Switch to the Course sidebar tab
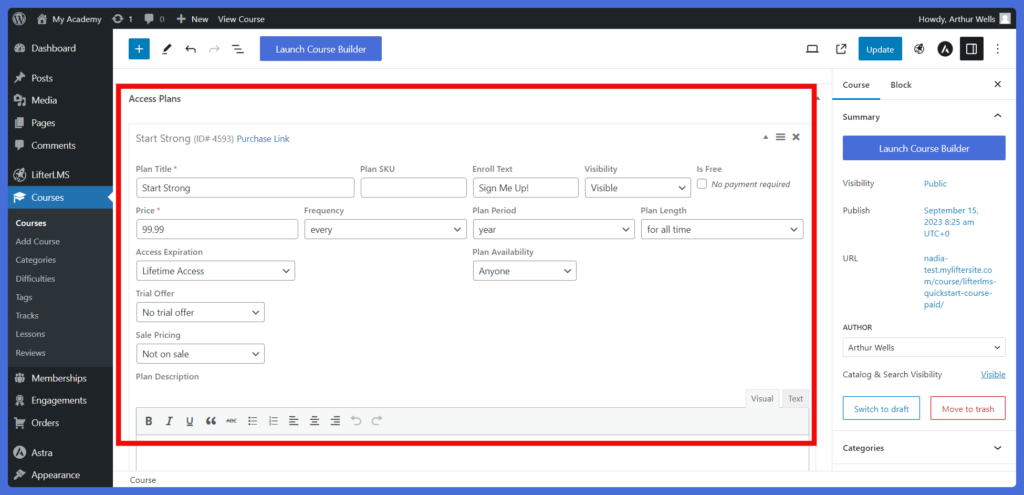Viewport: 1024px width, 495px height. point(856,85)
